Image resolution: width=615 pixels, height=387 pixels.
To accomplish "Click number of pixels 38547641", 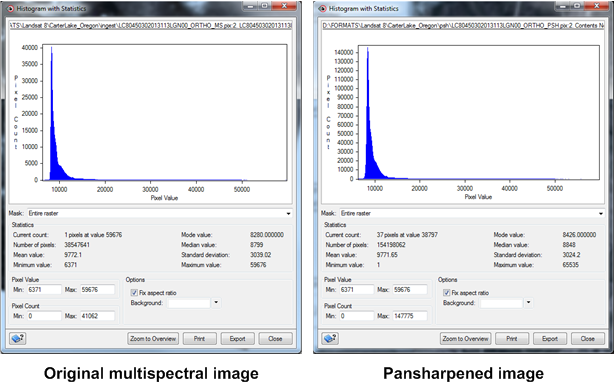I will click(77, 245).
